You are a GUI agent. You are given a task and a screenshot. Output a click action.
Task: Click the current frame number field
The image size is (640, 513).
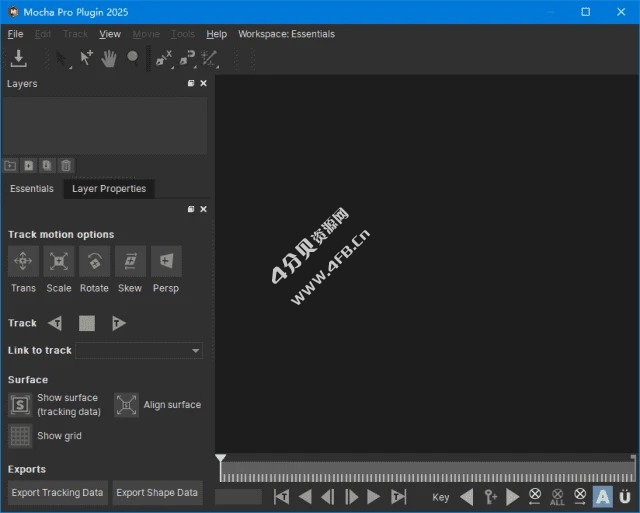click(x=238, y=497)
